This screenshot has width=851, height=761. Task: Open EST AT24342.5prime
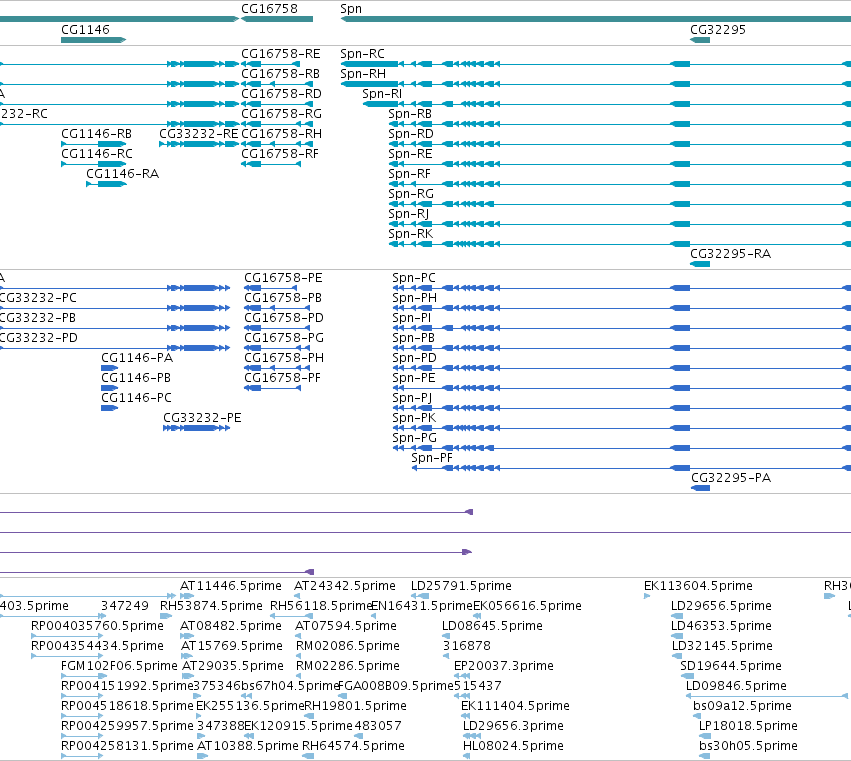click(345, 586)
